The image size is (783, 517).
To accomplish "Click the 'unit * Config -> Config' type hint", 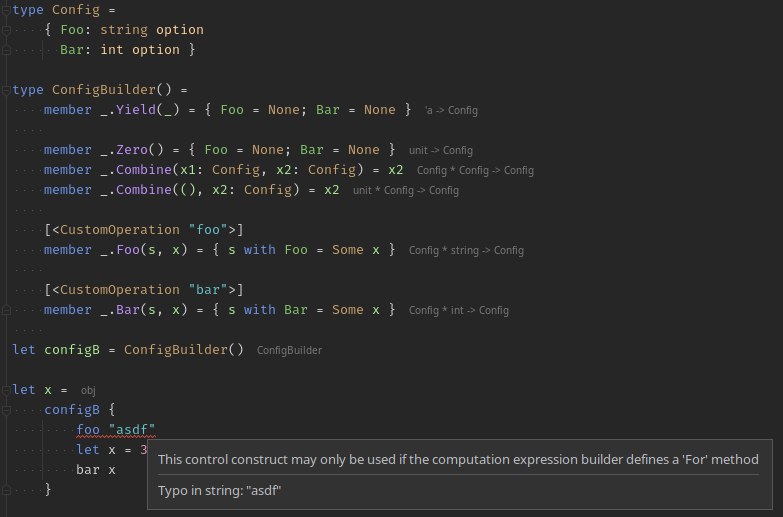I will tap(405, 190).
